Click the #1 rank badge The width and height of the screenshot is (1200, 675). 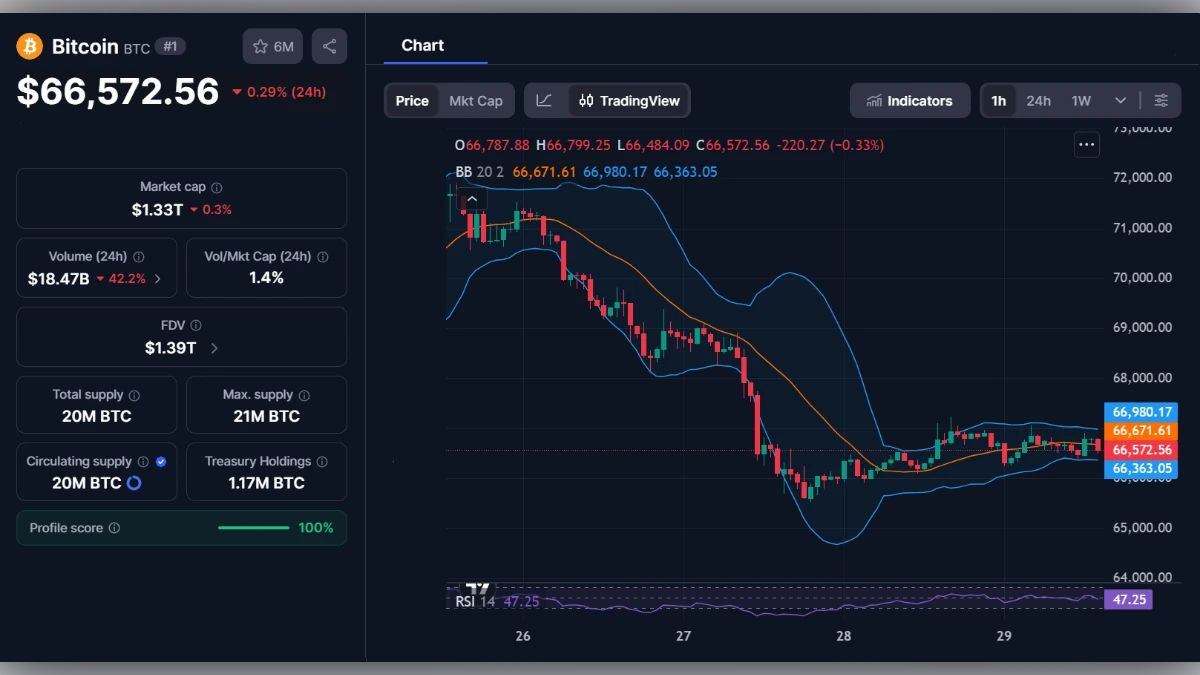coord(169,46)
